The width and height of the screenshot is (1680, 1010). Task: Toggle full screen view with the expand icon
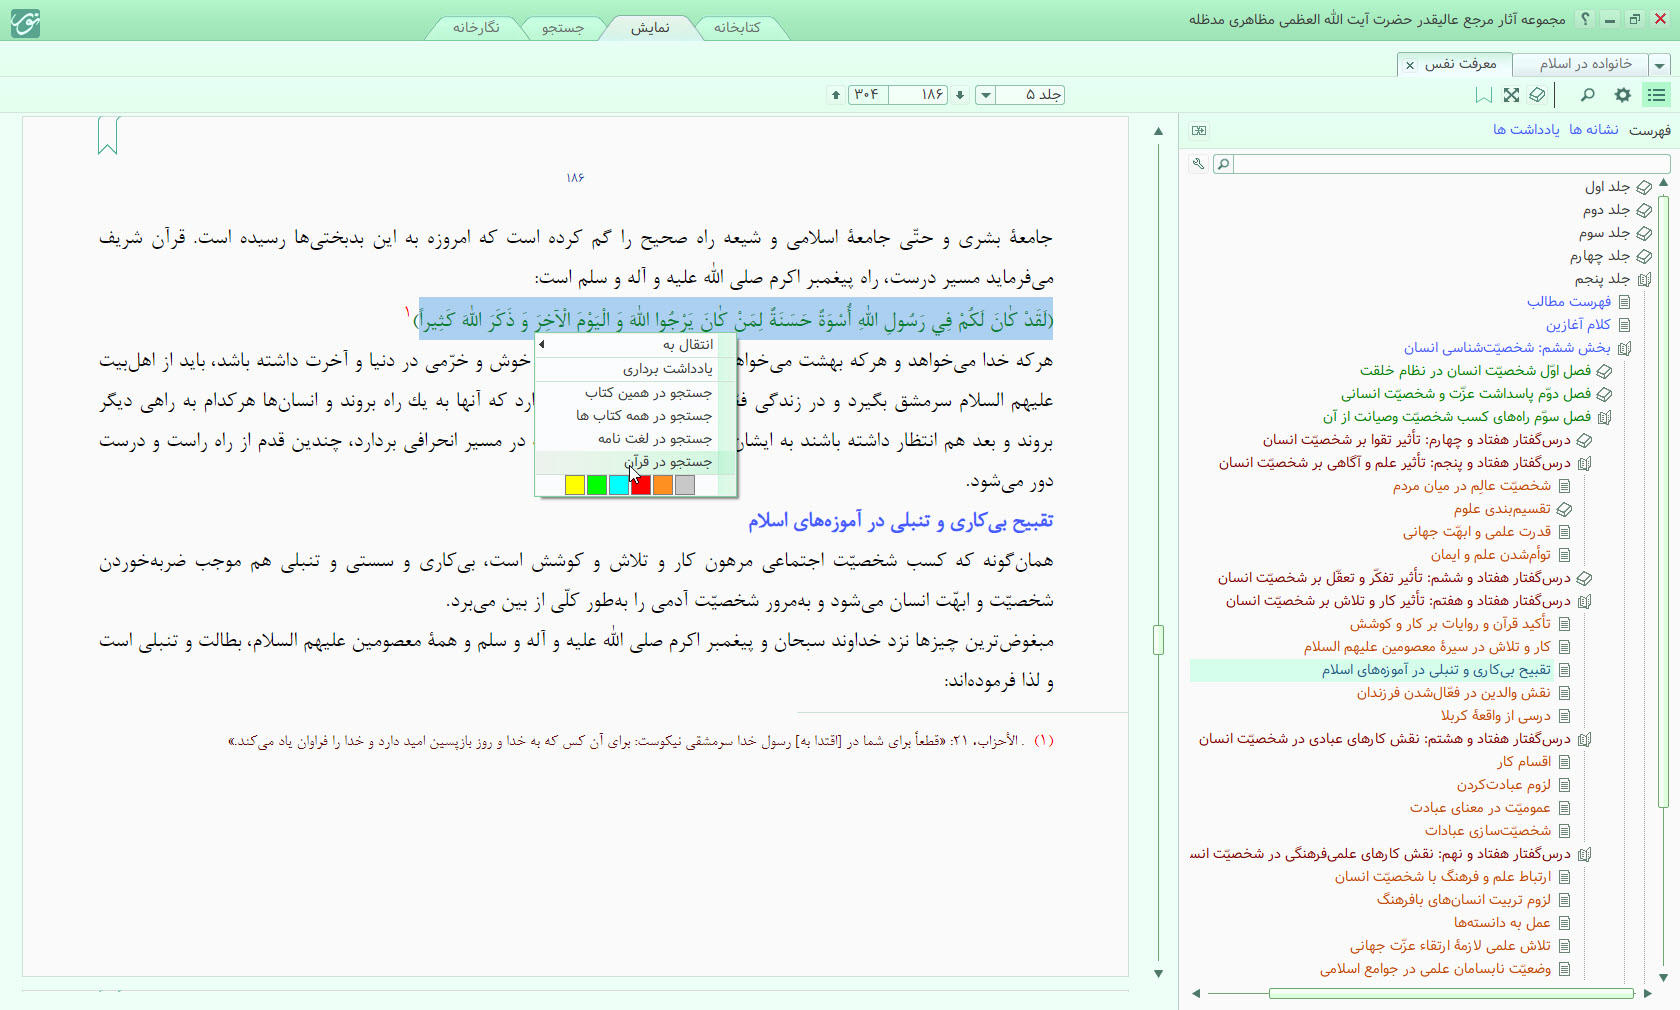point(1511,95)
